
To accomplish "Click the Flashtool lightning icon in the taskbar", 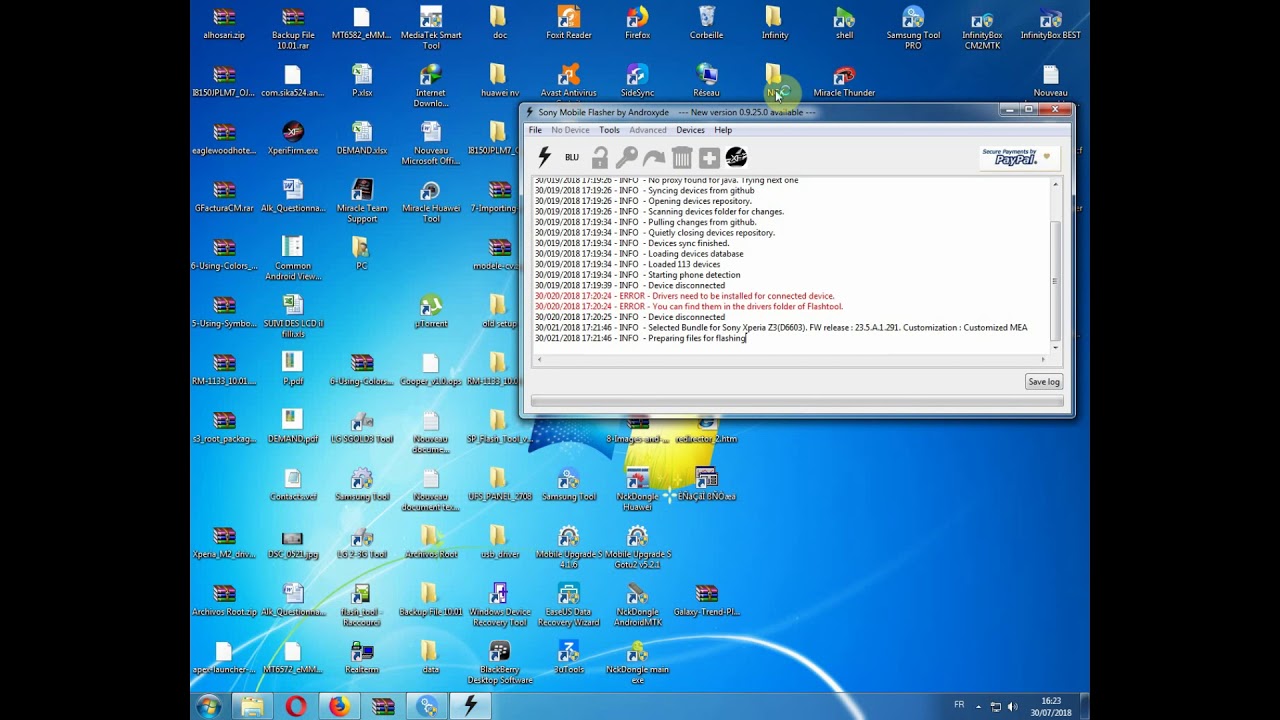I will pyautogui.click(x=470, y=707).
